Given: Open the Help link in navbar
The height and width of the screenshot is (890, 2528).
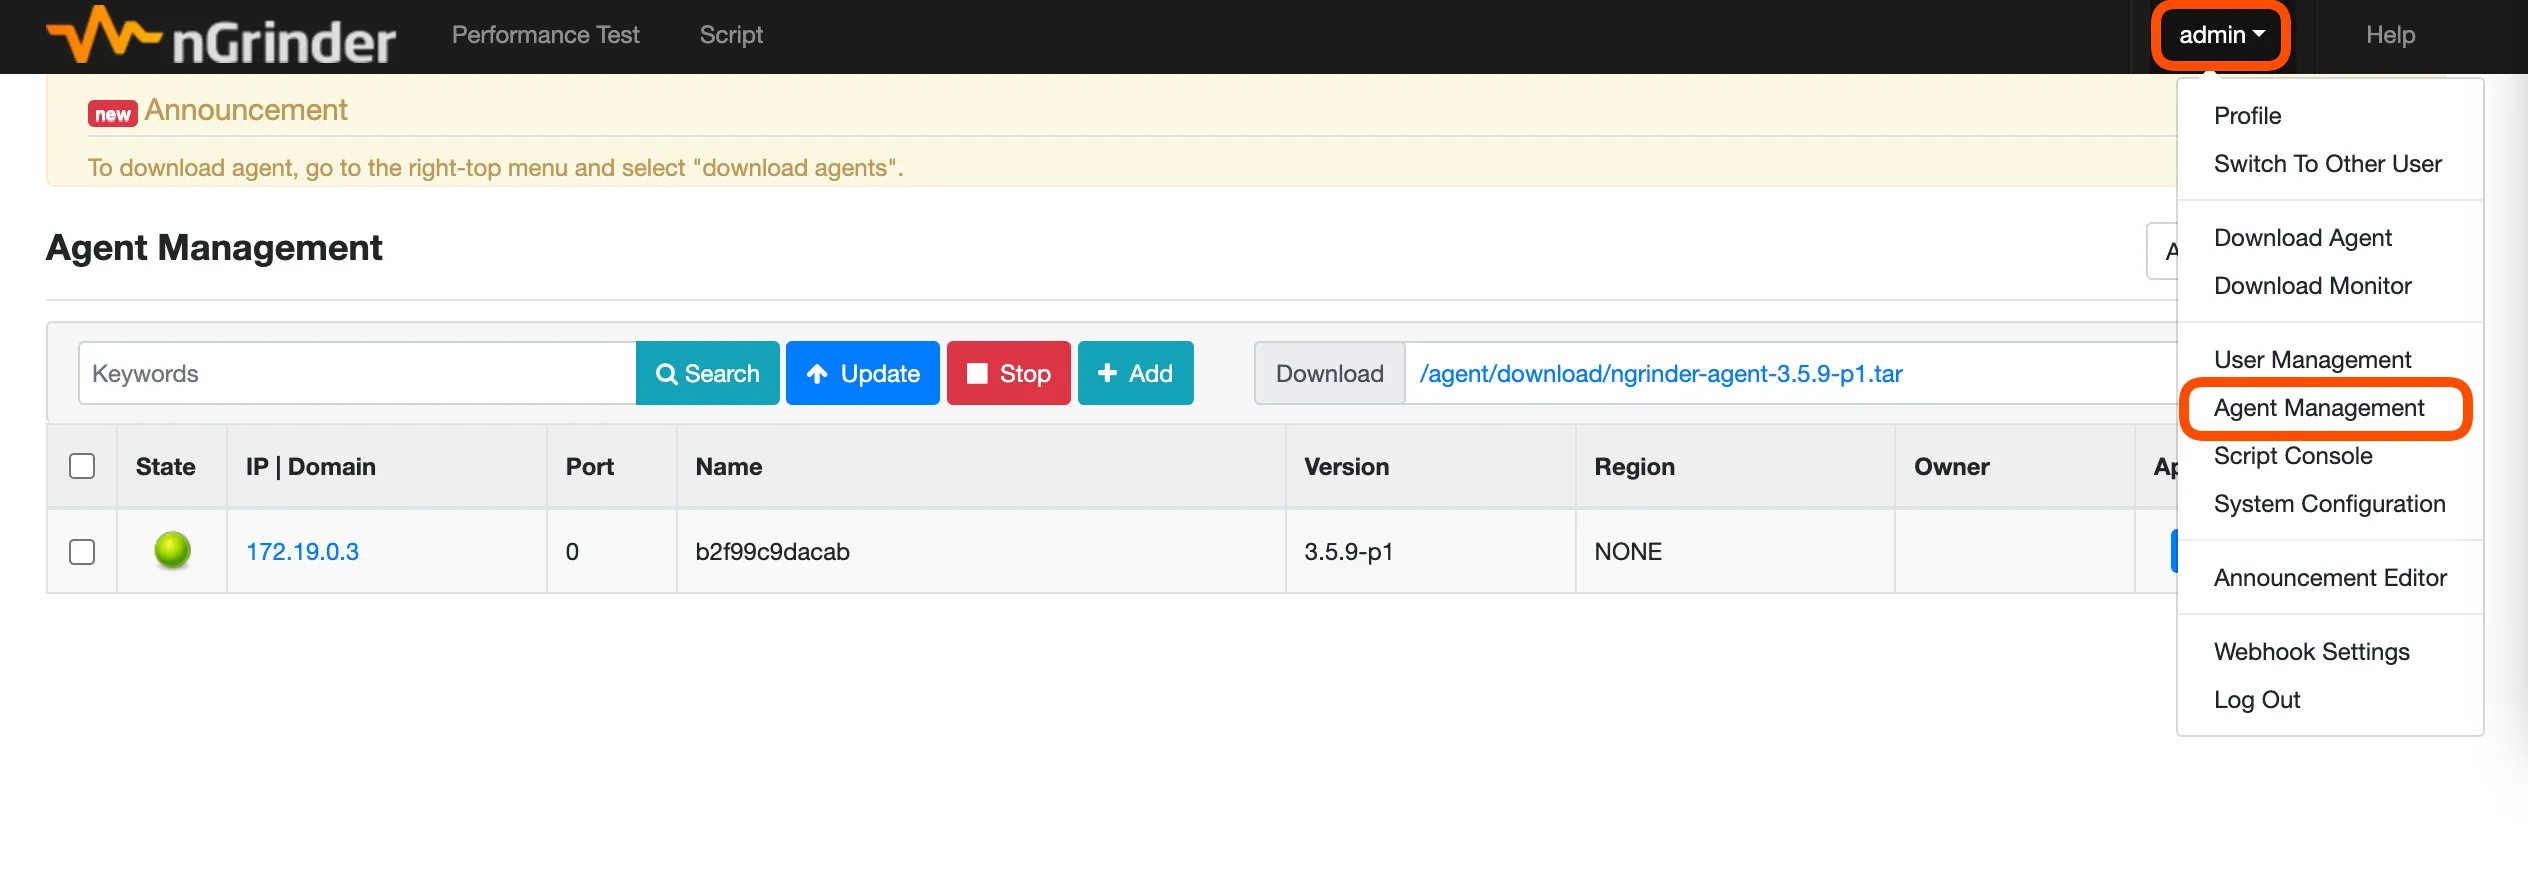Looking at the screenshot, I should point(2389,35).
